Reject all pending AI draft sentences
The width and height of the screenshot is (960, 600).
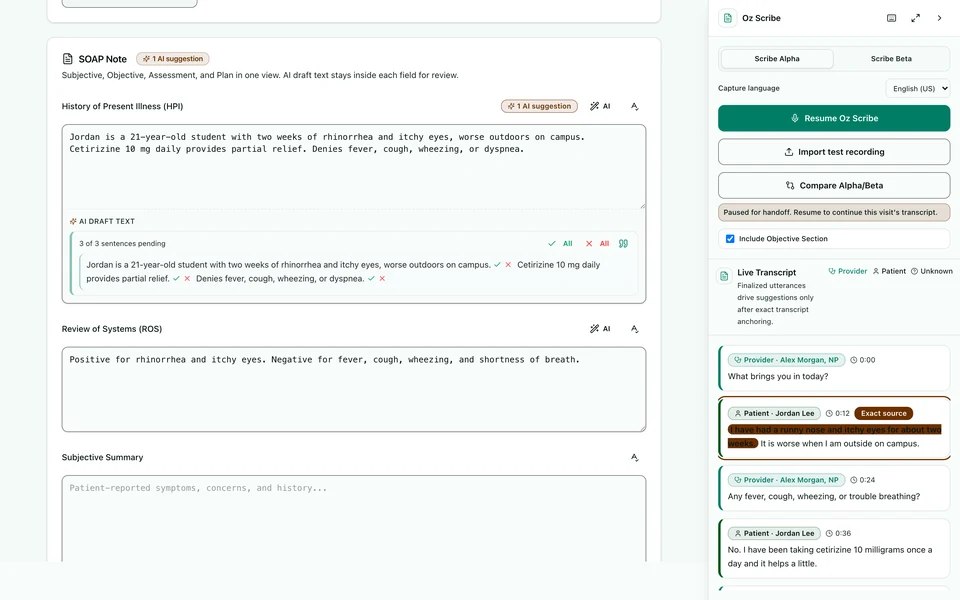click(x=597, y=244)
